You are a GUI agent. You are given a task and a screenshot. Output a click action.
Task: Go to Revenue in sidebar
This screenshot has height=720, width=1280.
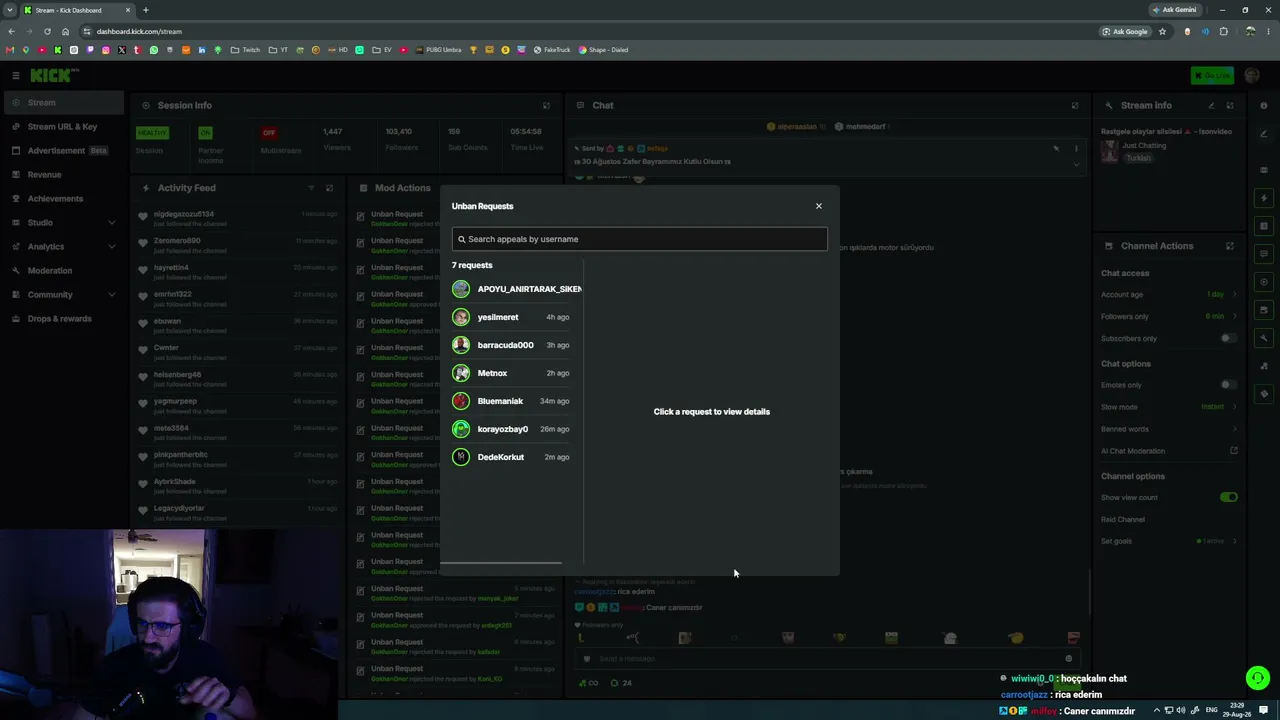pyautogui.click(x=62, y=174)
